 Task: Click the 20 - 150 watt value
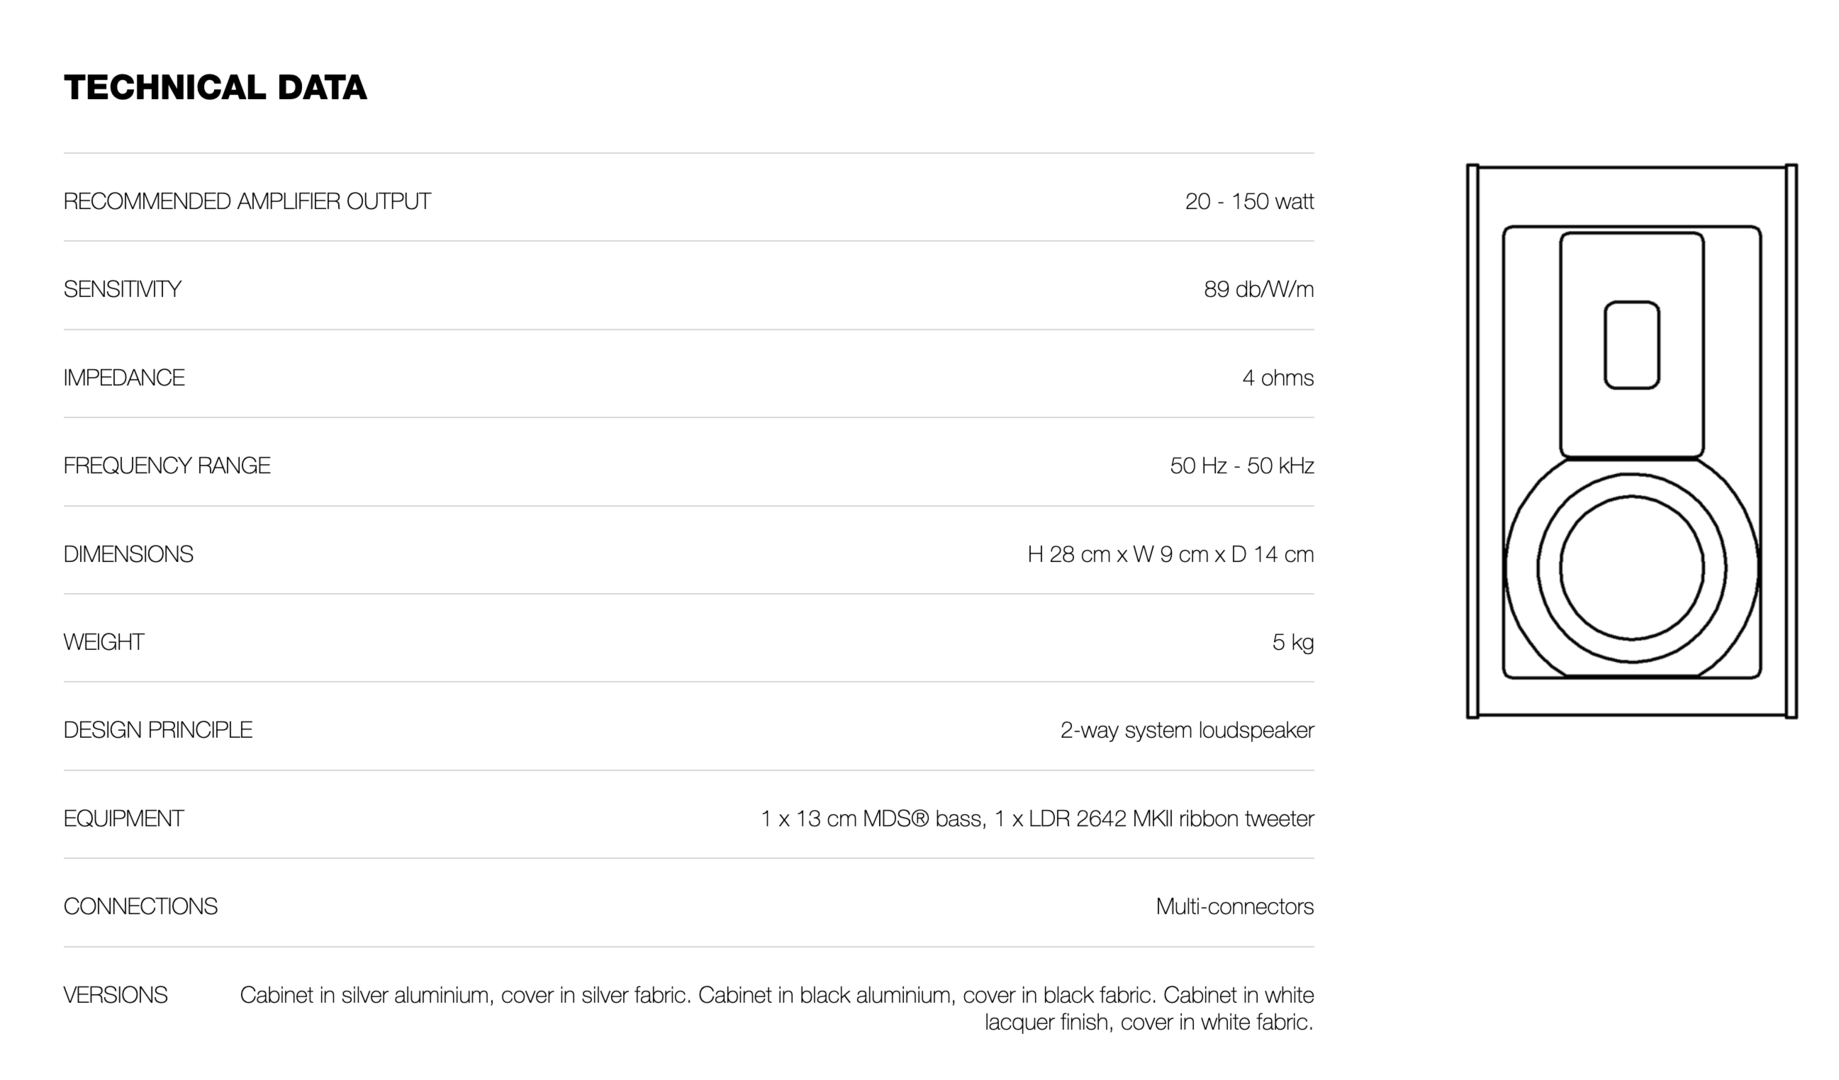(x=1248, y=202)
